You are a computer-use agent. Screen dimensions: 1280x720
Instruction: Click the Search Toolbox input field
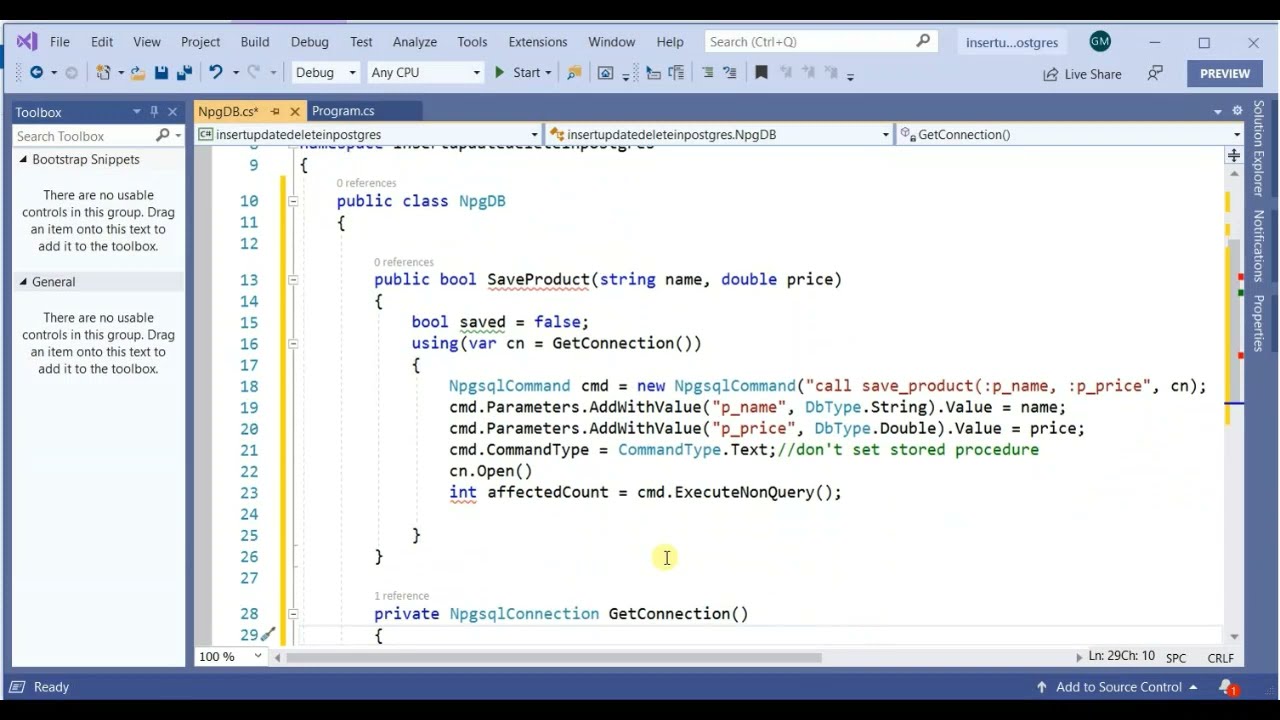pyautogui.click(x=84, y=135)
